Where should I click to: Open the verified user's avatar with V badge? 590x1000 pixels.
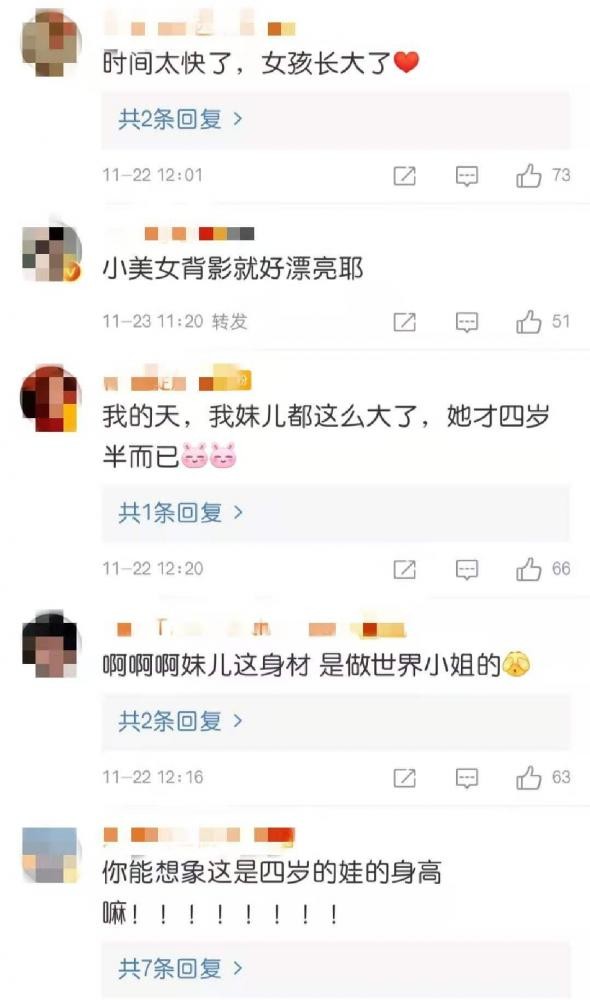point(52,253)
